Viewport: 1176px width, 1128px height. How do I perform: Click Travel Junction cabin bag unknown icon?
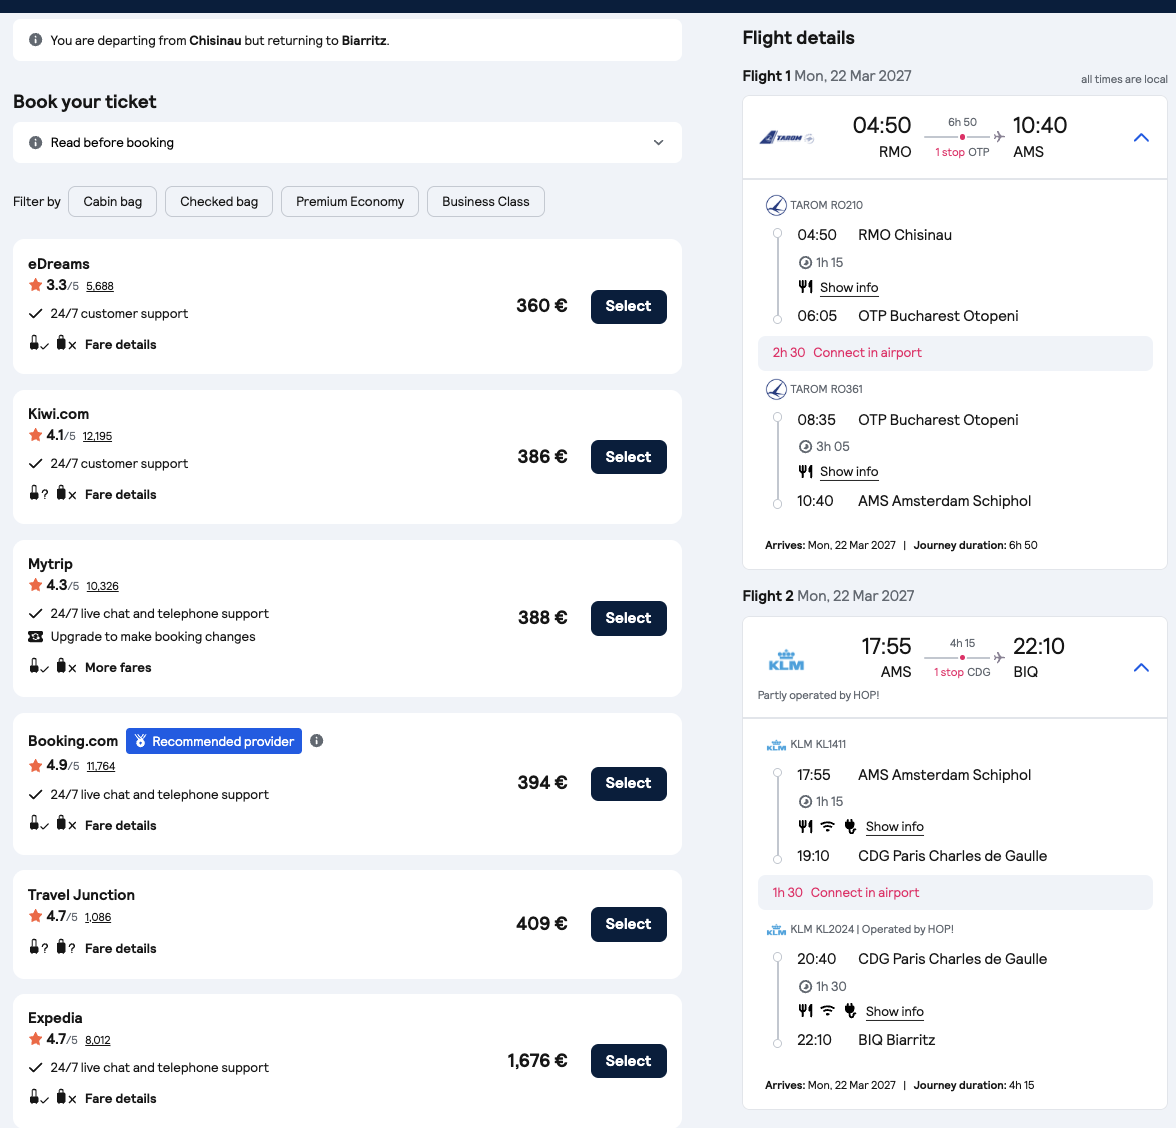(38, 947)
